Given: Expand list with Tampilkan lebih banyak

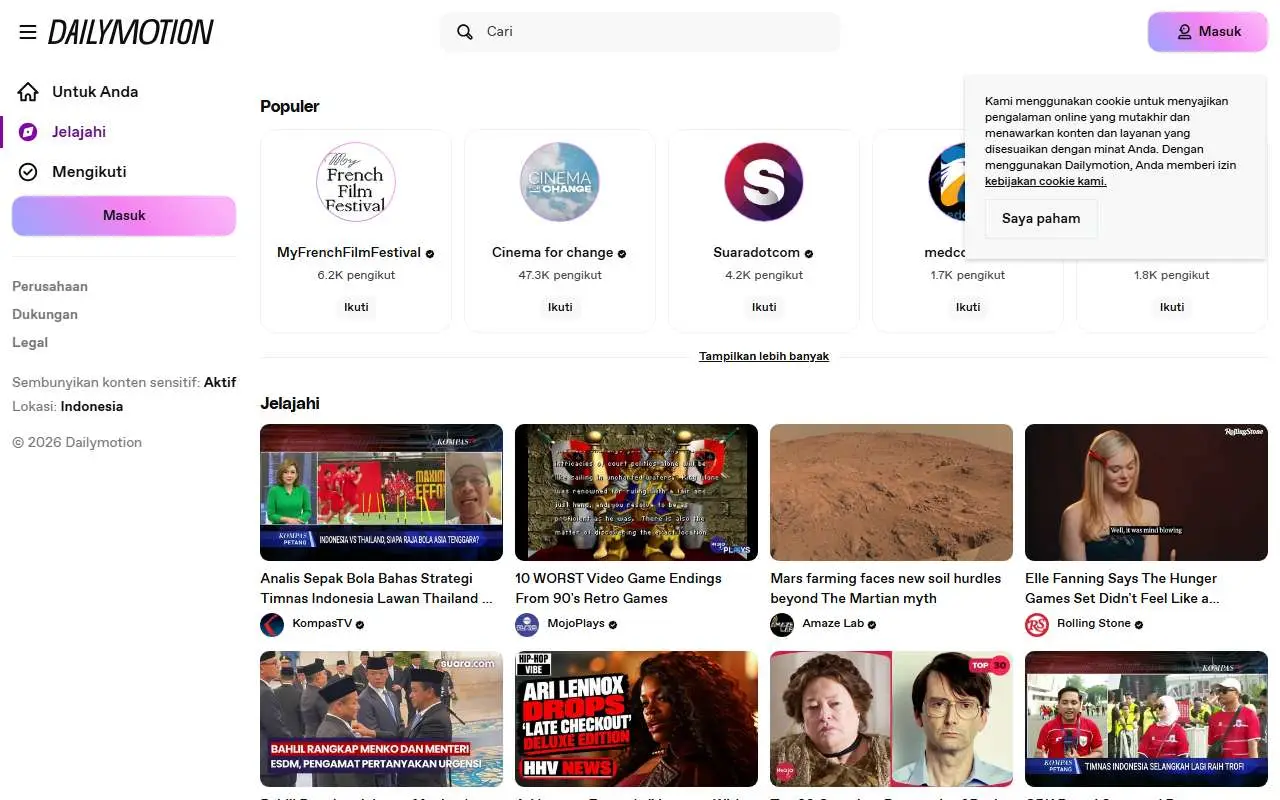Looking at the screenshot, I should [764, 356].
